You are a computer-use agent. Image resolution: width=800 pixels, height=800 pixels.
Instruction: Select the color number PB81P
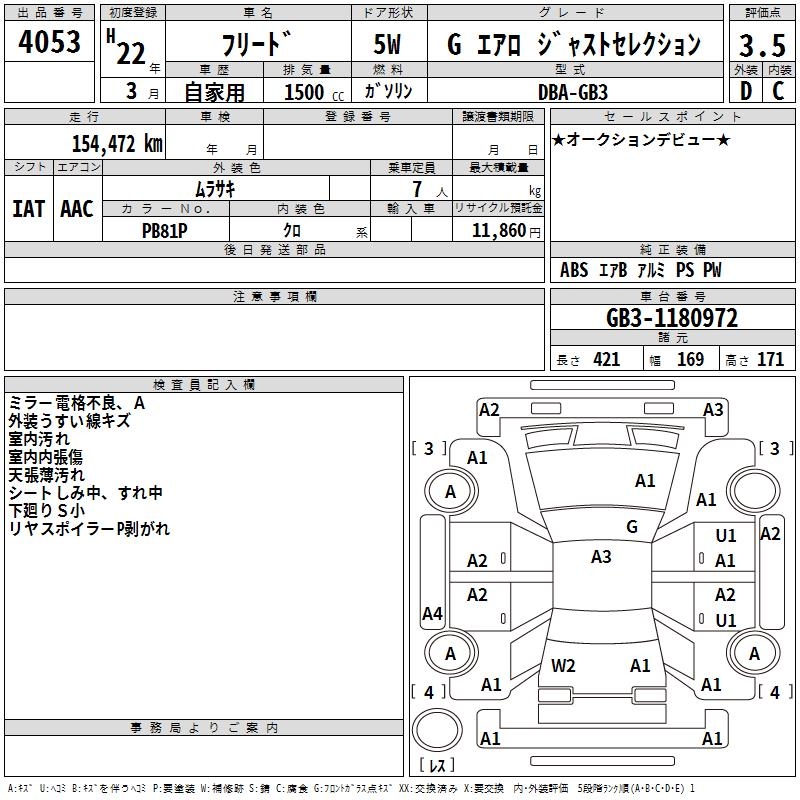click(x=165, y=231)
